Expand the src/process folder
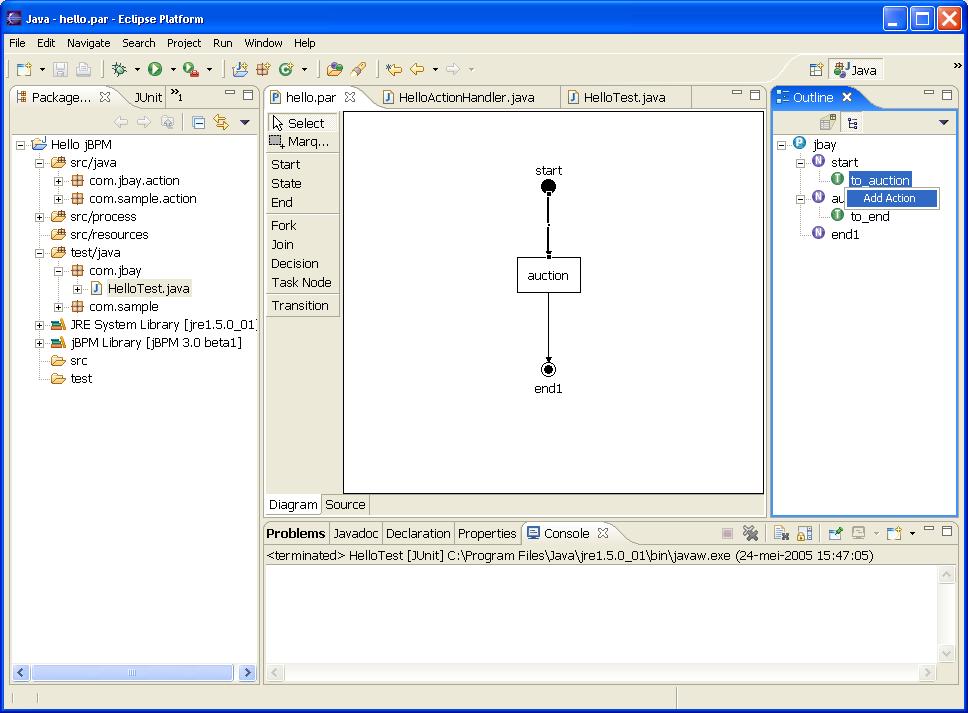 [40, 217]
